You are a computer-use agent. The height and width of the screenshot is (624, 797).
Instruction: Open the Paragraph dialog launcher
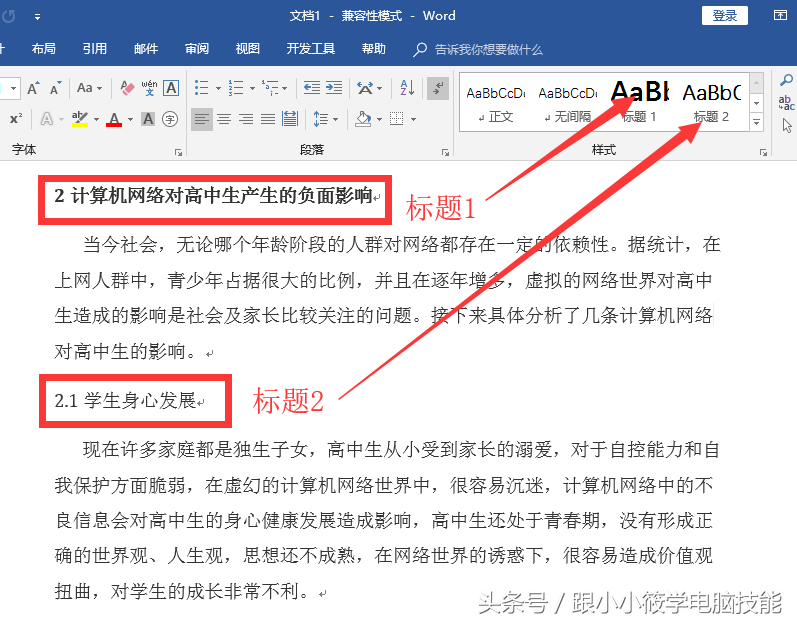tap(445, 152)
